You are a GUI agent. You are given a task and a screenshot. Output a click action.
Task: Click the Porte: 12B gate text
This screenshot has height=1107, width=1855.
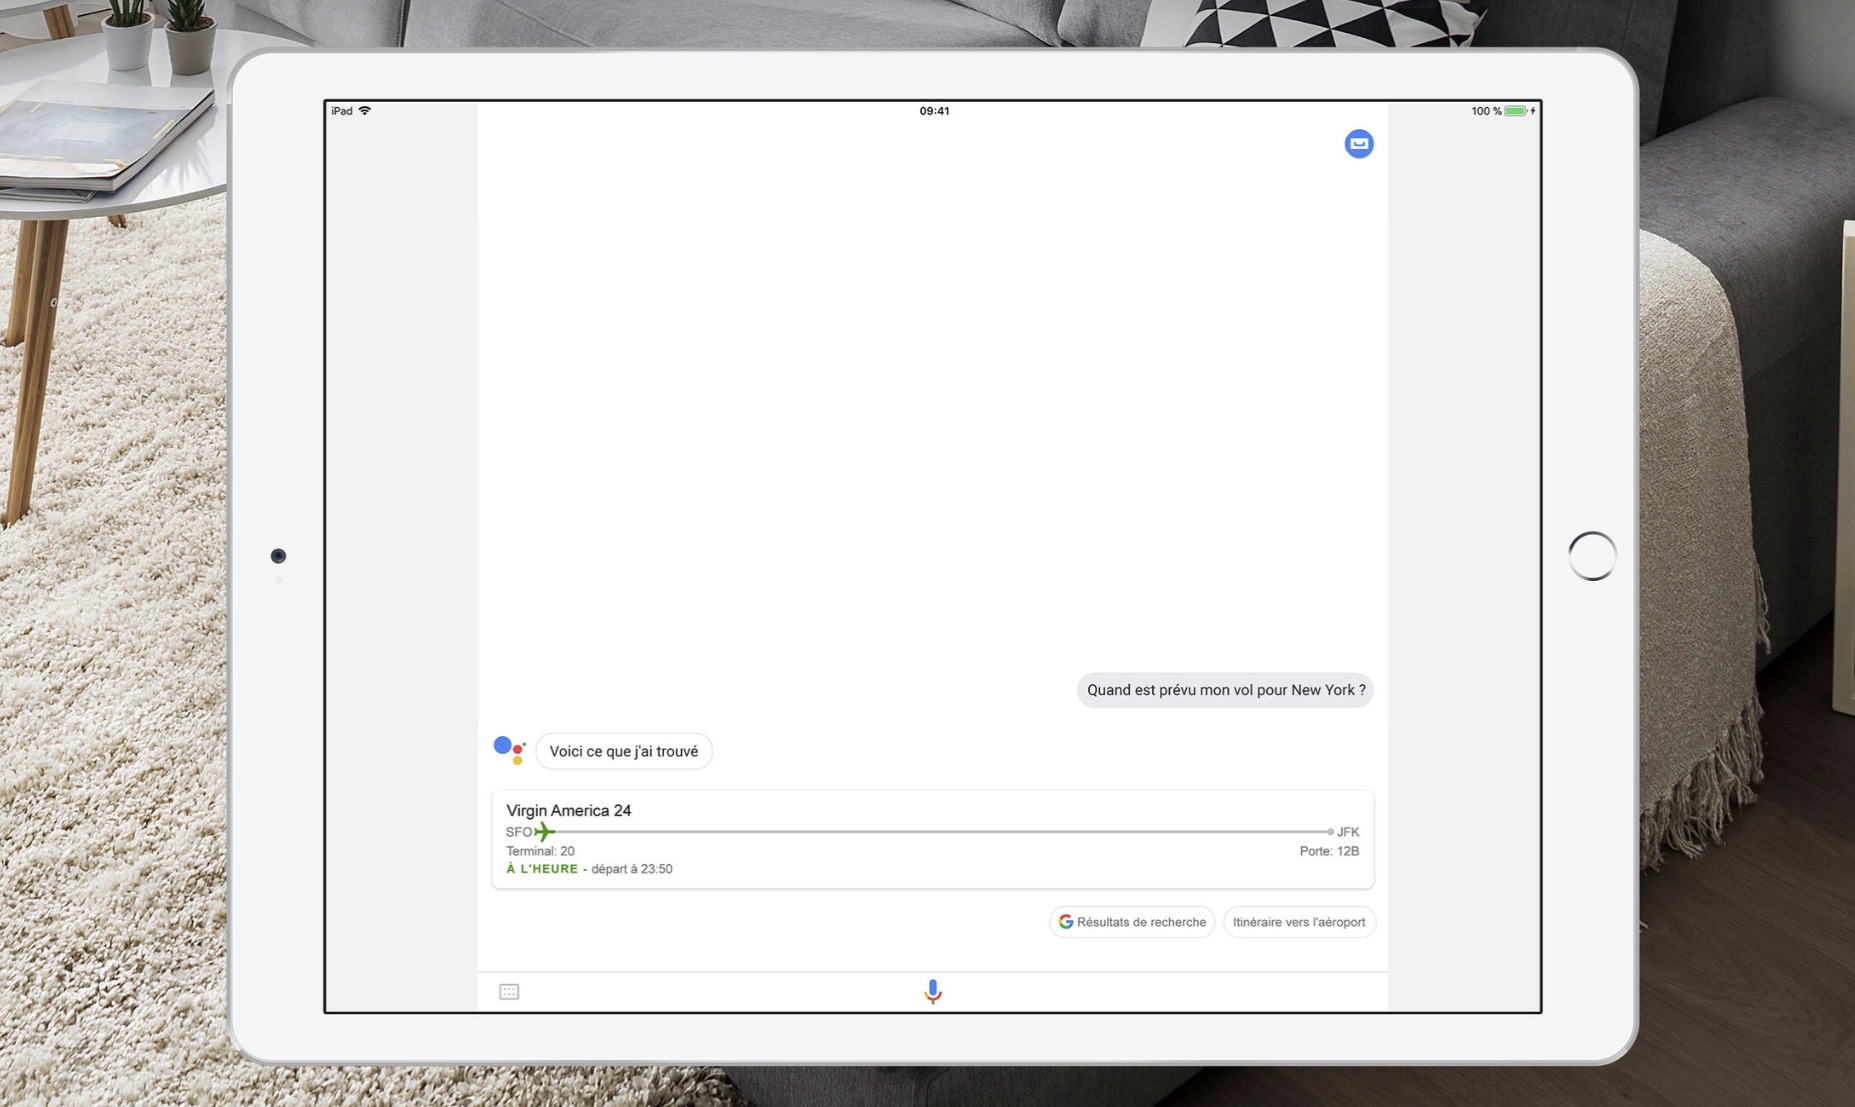click(1329, 851)
